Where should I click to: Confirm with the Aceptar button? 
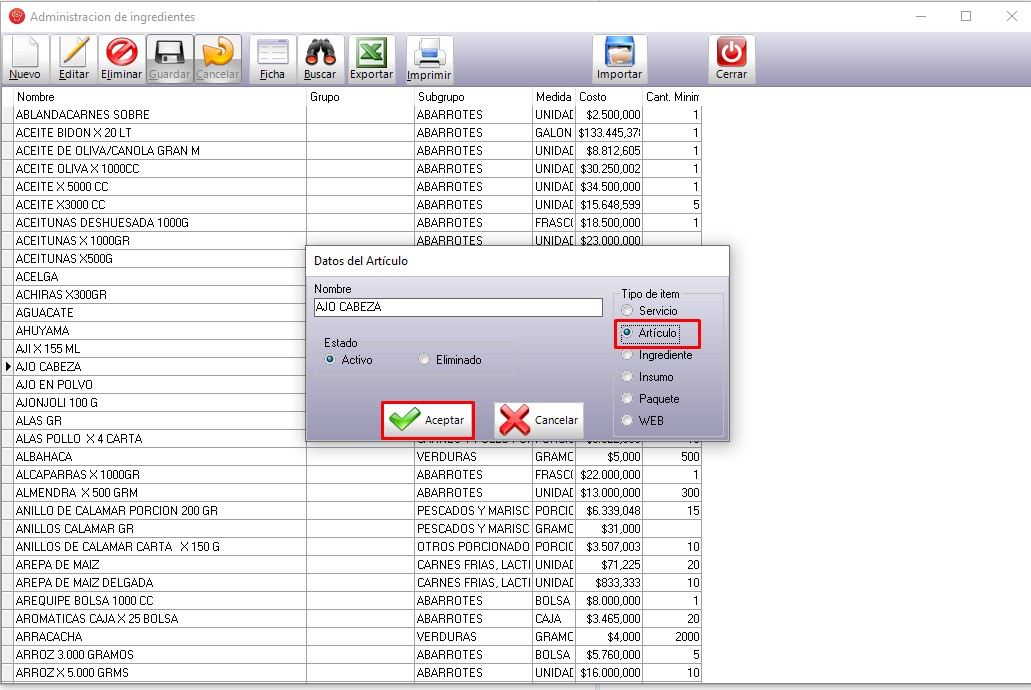427,420
